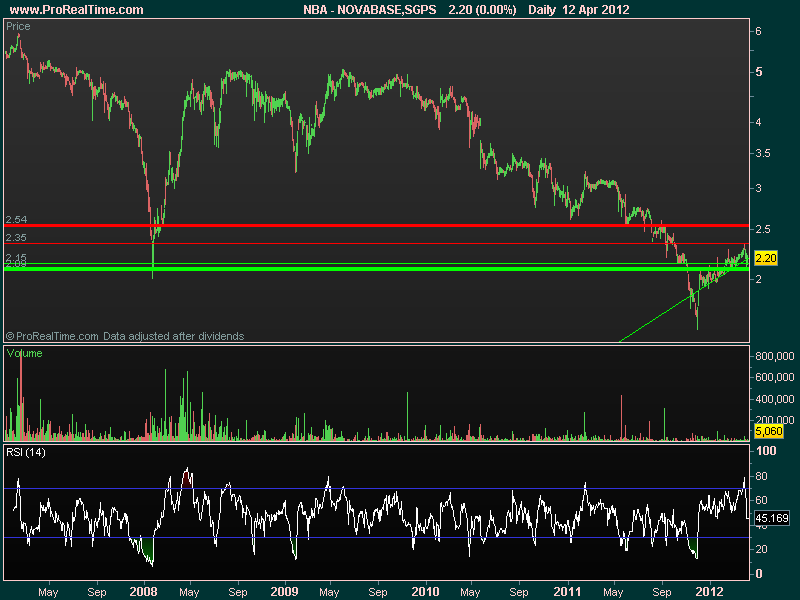Screen dimensions: 800x600
Task: Click the 6 value on price axis
Action: coord(758,31)
